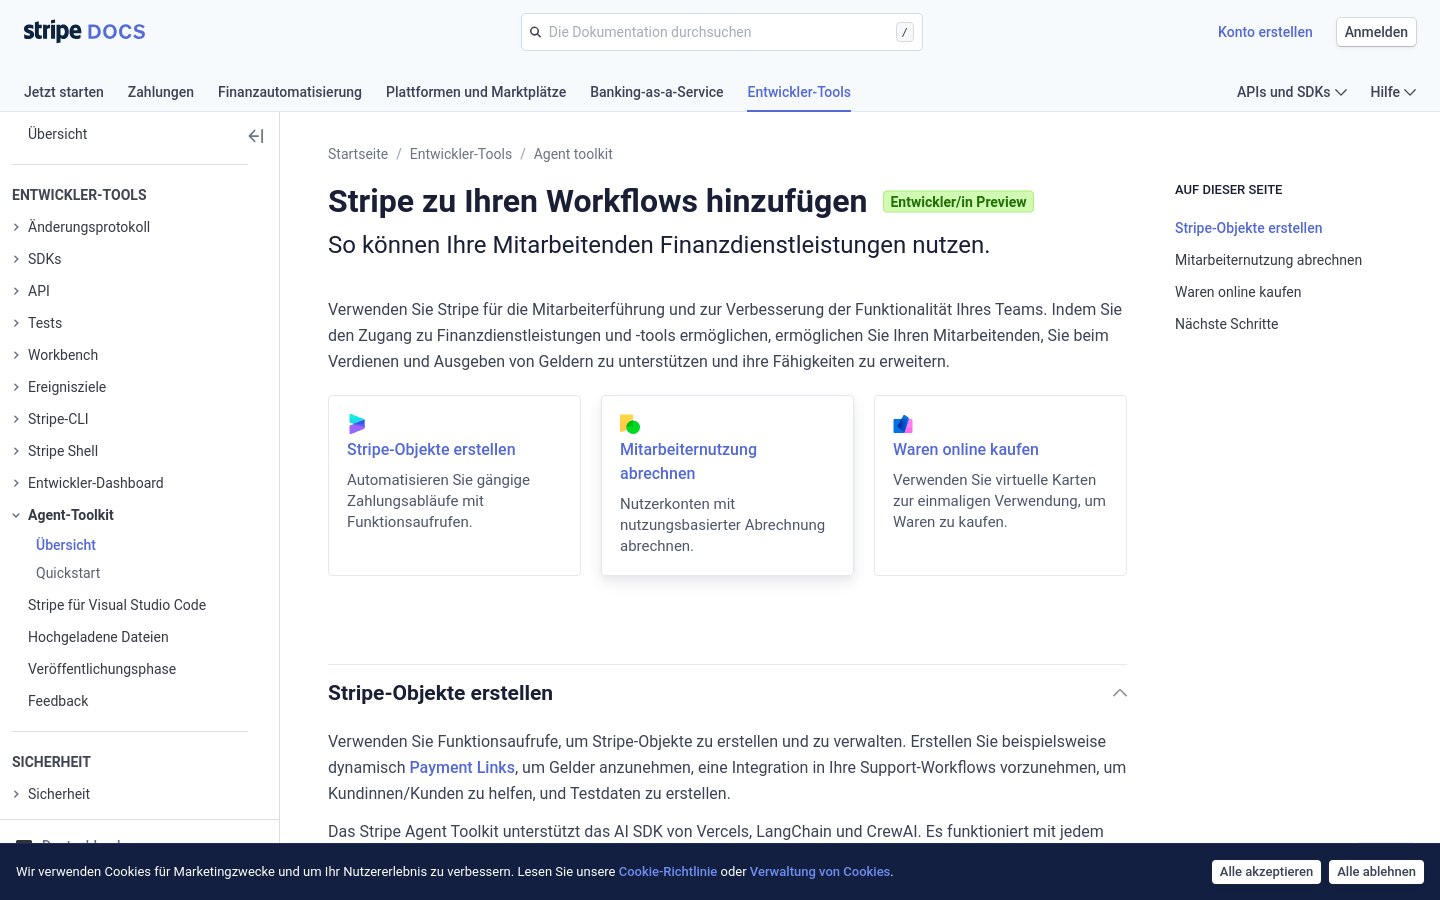Click the Konto erstellen link
This screenshot has height=900, width=1440.
(x=1265, y=32)
